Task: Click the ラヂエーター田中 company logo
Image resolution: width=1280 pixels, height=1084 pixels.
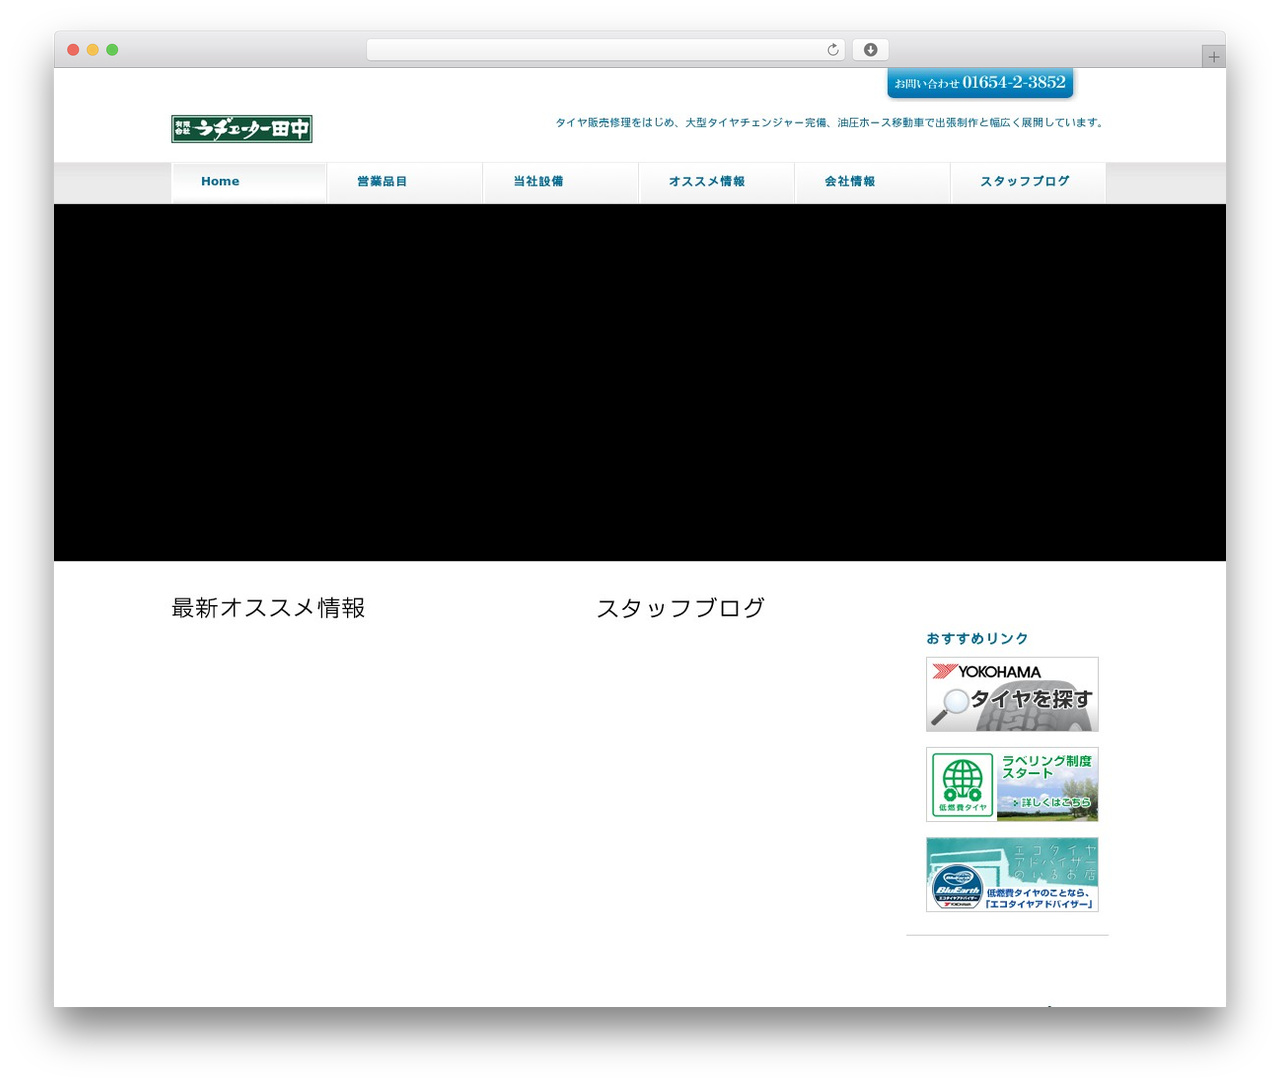Action: coord(242,129)
